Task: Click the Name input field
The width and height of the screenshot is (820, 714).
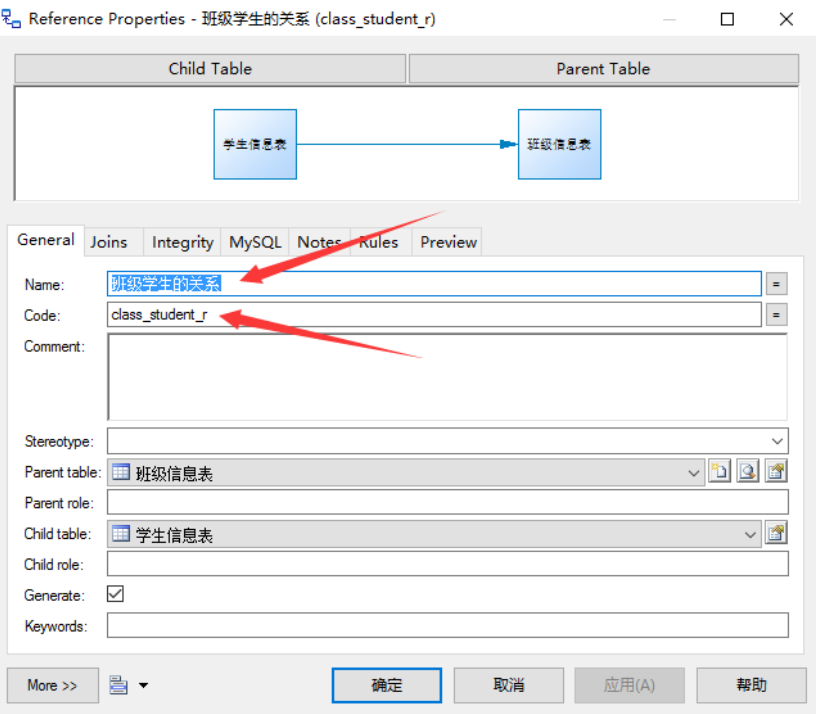Action: click(434, 284)
